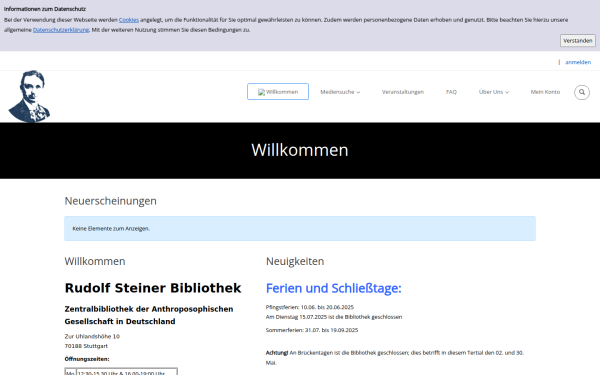Click the Rudolf Steiner portrait logo
Screen dimensions: 600x375
coord(29,96)
